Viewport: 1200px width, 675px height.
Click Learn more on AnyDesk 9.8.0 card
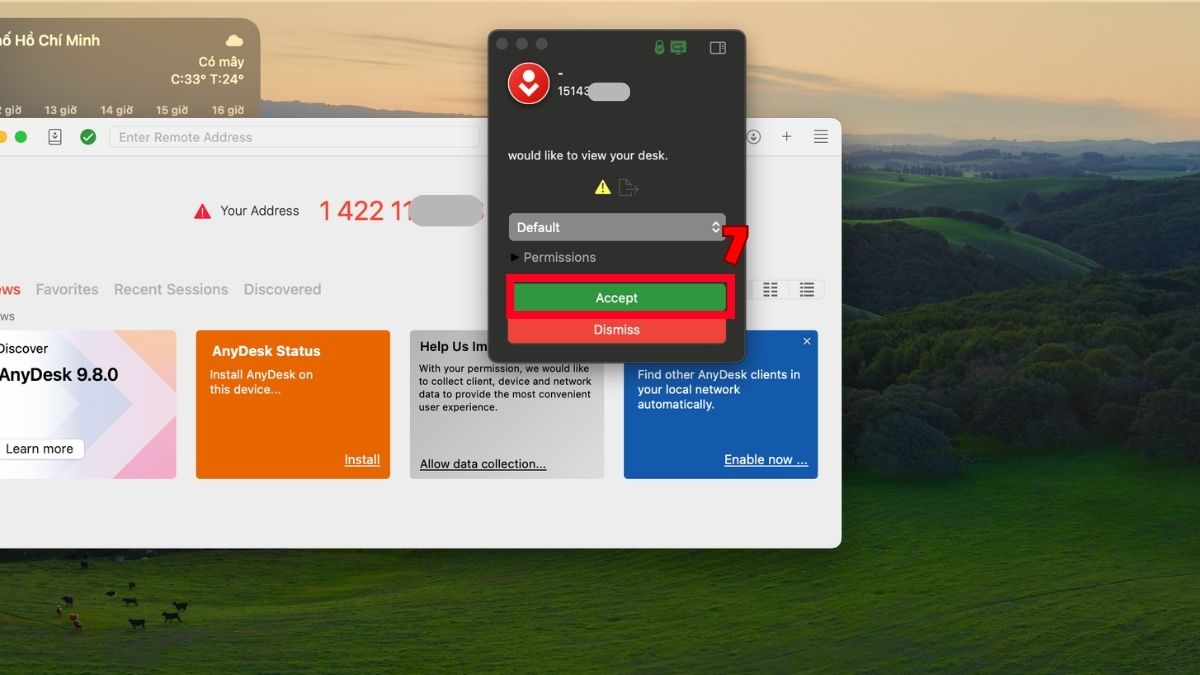pos(40,449)
